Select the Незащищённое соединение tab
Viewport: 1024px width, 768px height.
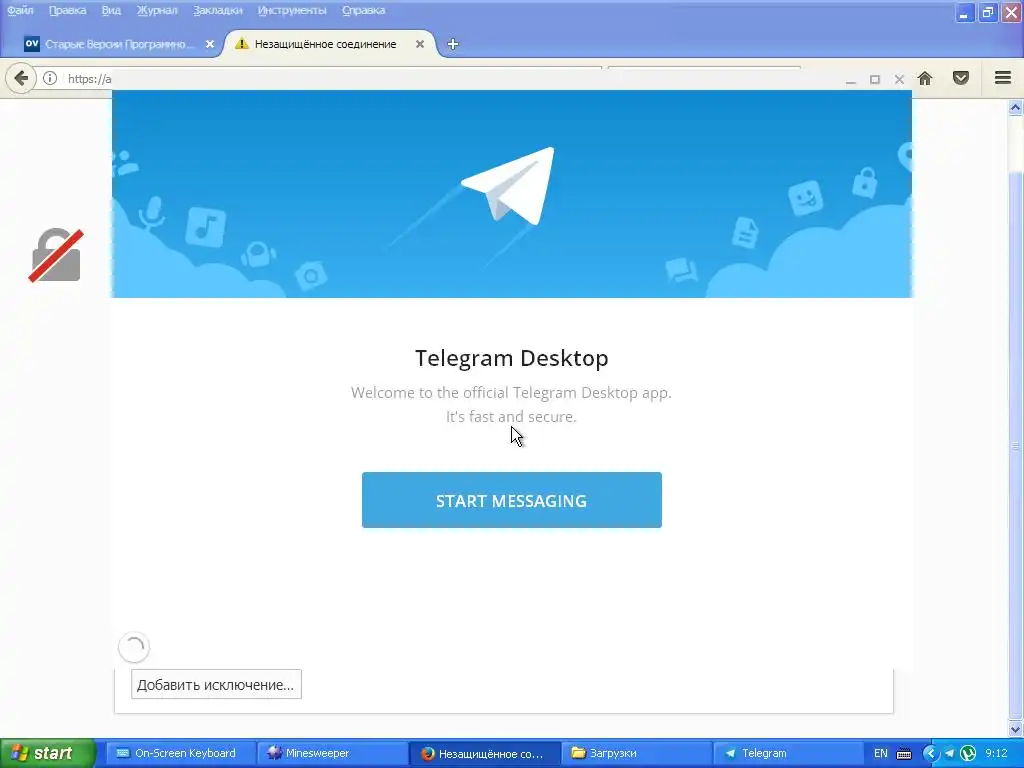pyautogui.click(x=325, y=44)
